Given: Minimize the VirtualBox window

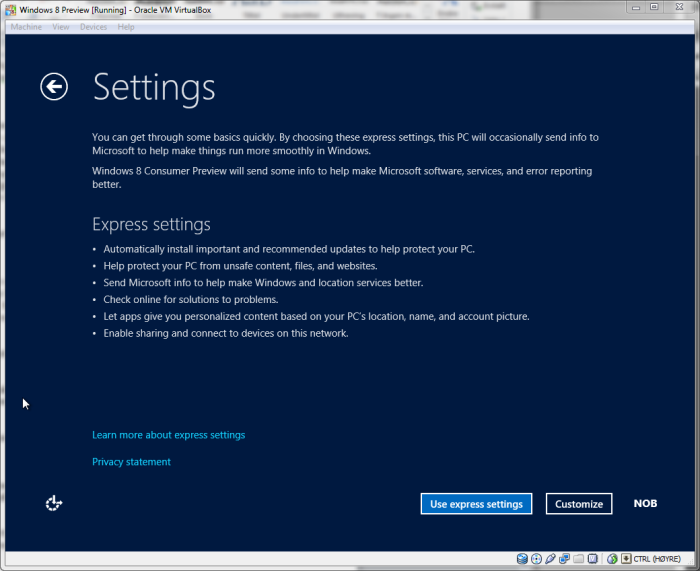Looking at the screenshot, I should tap(636, 7).
